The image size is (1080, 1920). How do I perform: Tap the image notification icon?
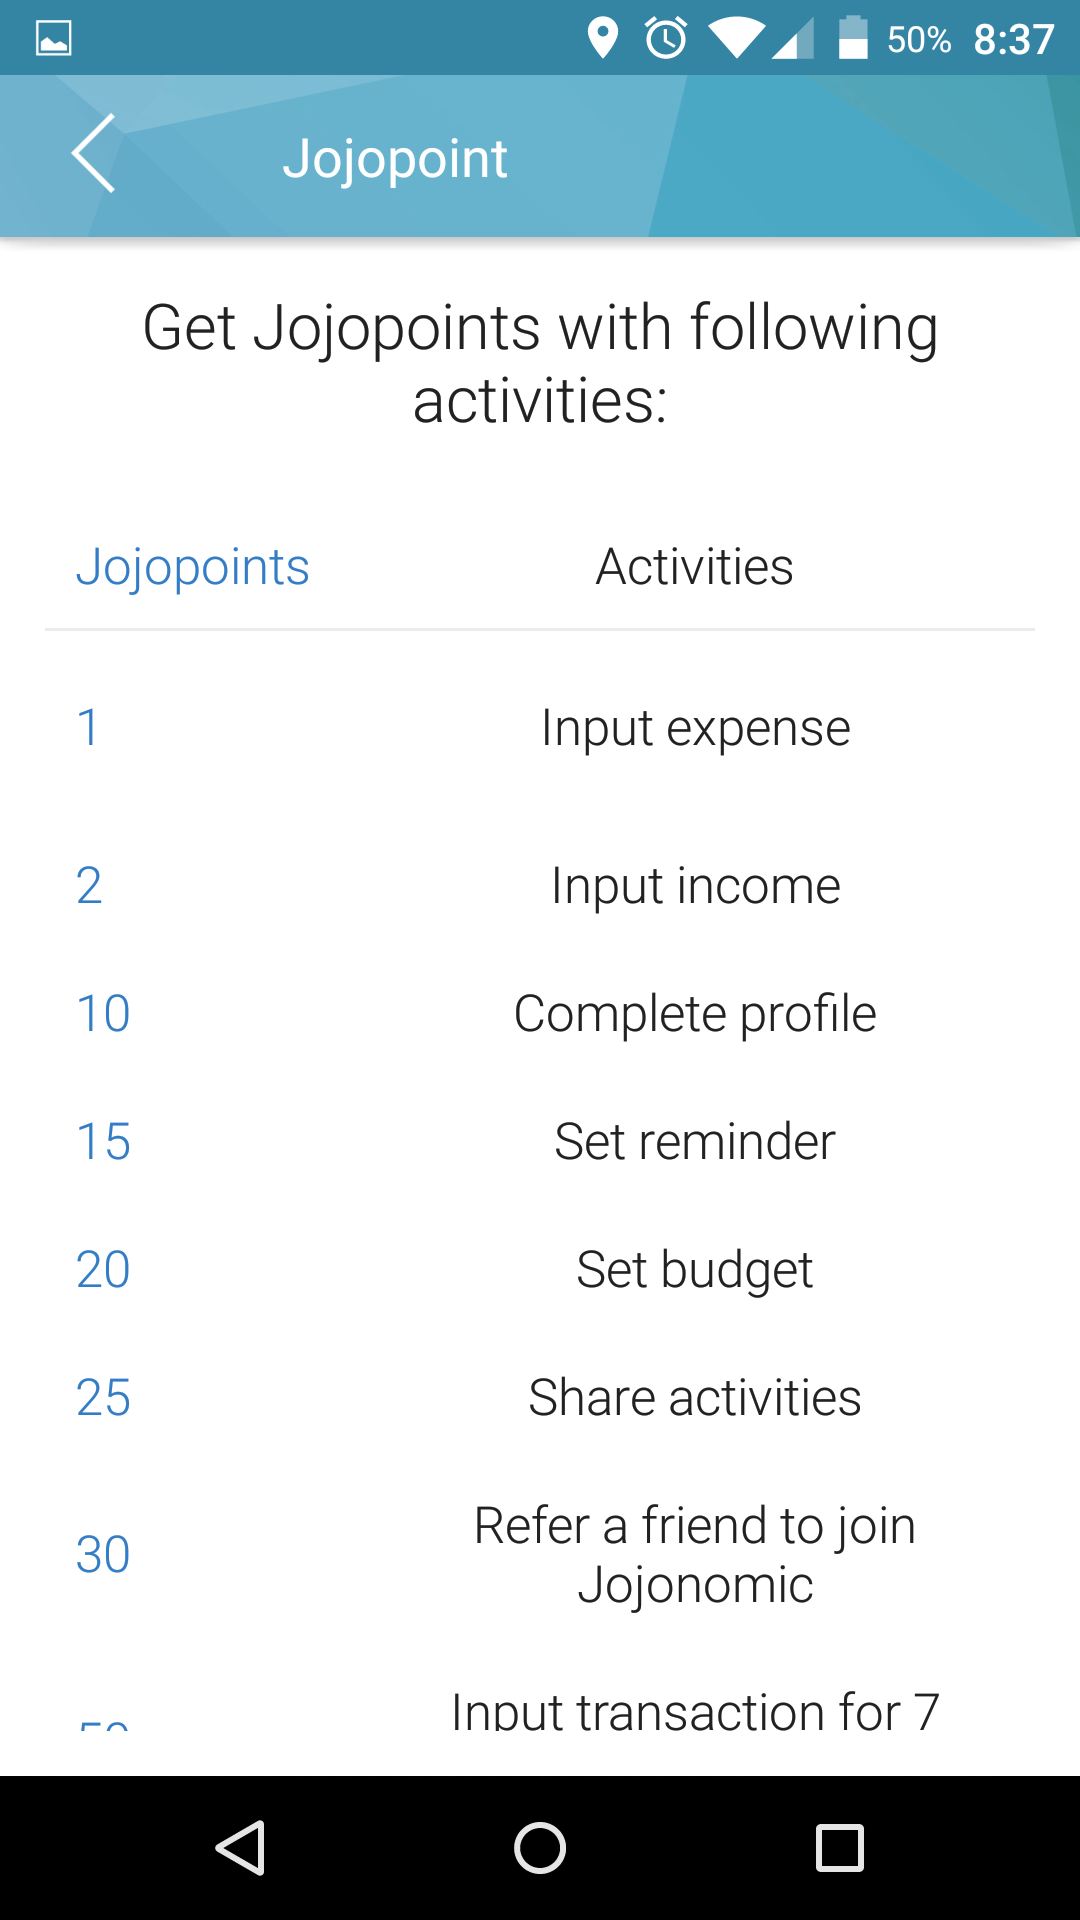click(x=54, y=40)
